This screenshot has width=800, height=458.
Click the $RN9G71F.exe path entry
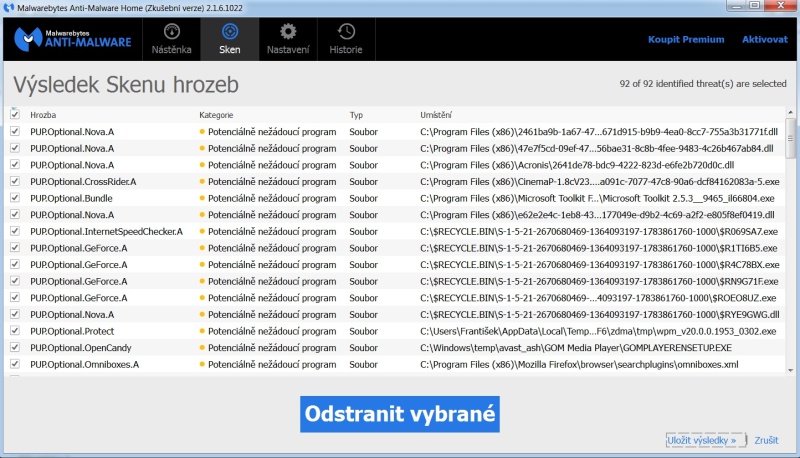click(599, 282)
